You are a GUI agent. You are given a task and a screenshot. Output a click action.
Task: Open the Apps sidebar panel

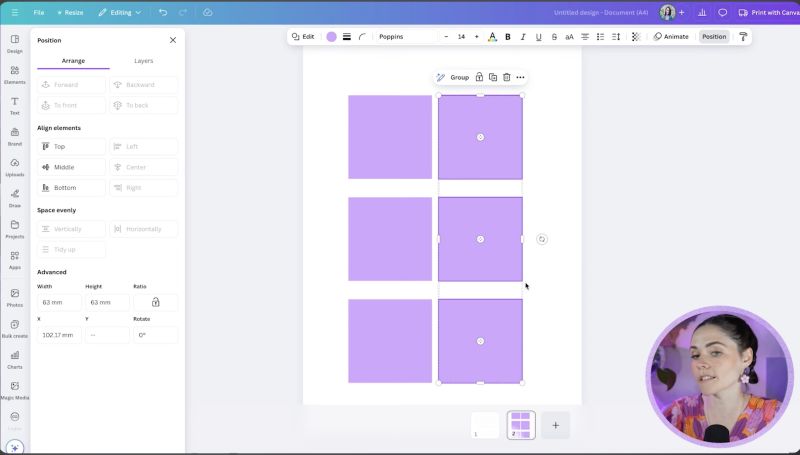[x=15, y=260]
